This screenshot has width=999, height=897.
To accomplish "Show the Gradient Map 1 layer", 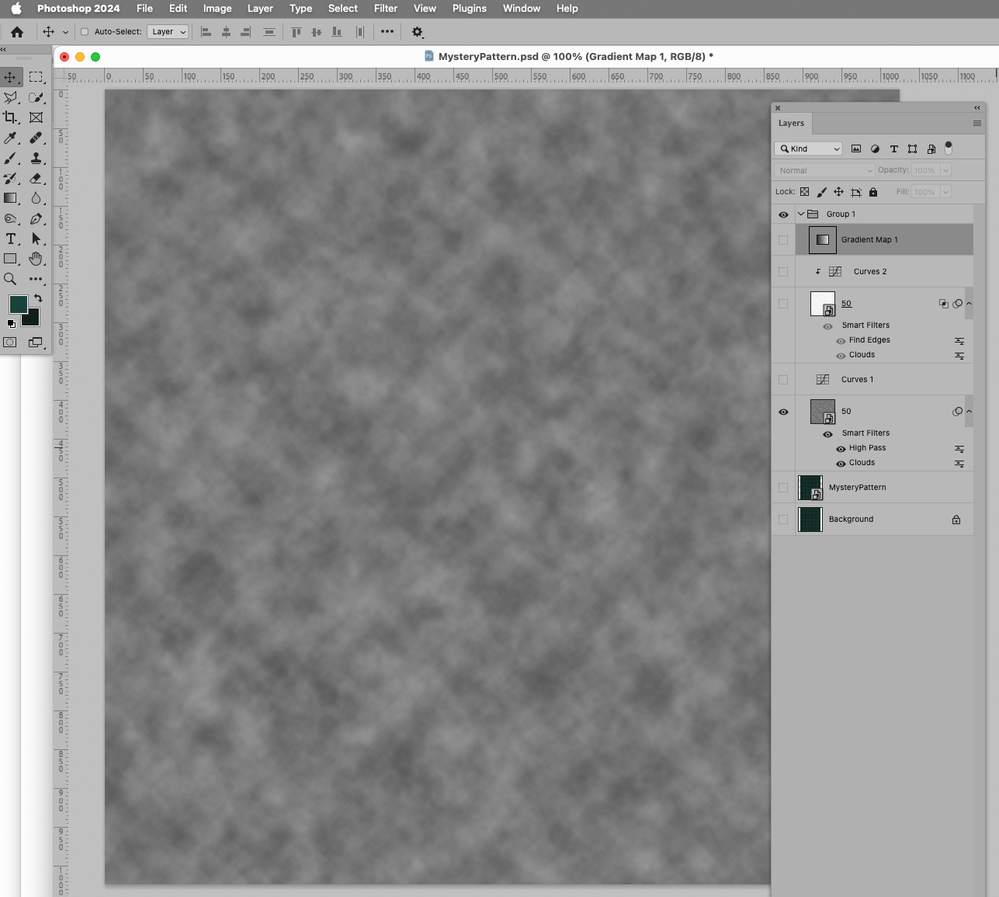I will (x=784, y=240).
